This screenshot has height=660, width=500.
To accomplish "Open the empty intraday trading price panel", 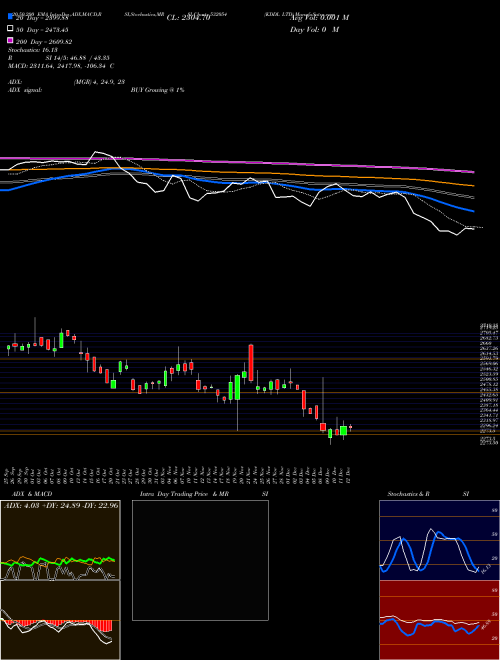I will tap(200, 560).
